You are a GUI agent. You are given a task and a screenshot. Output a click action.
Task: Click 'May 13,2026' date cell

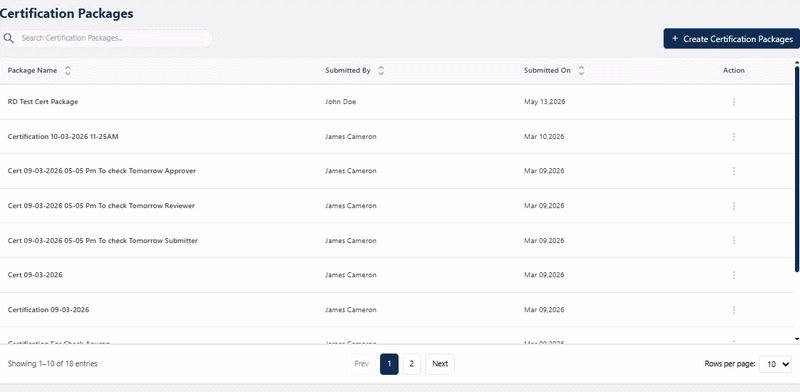pyautogui.click(x=544, y=102)
